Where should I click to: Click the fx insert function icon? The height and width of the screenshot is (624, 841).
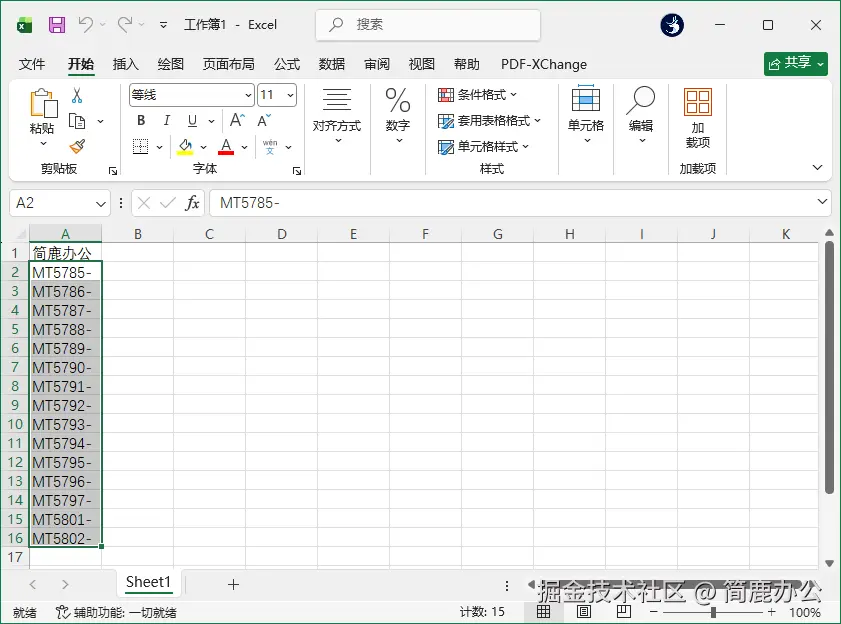point(192,203)
